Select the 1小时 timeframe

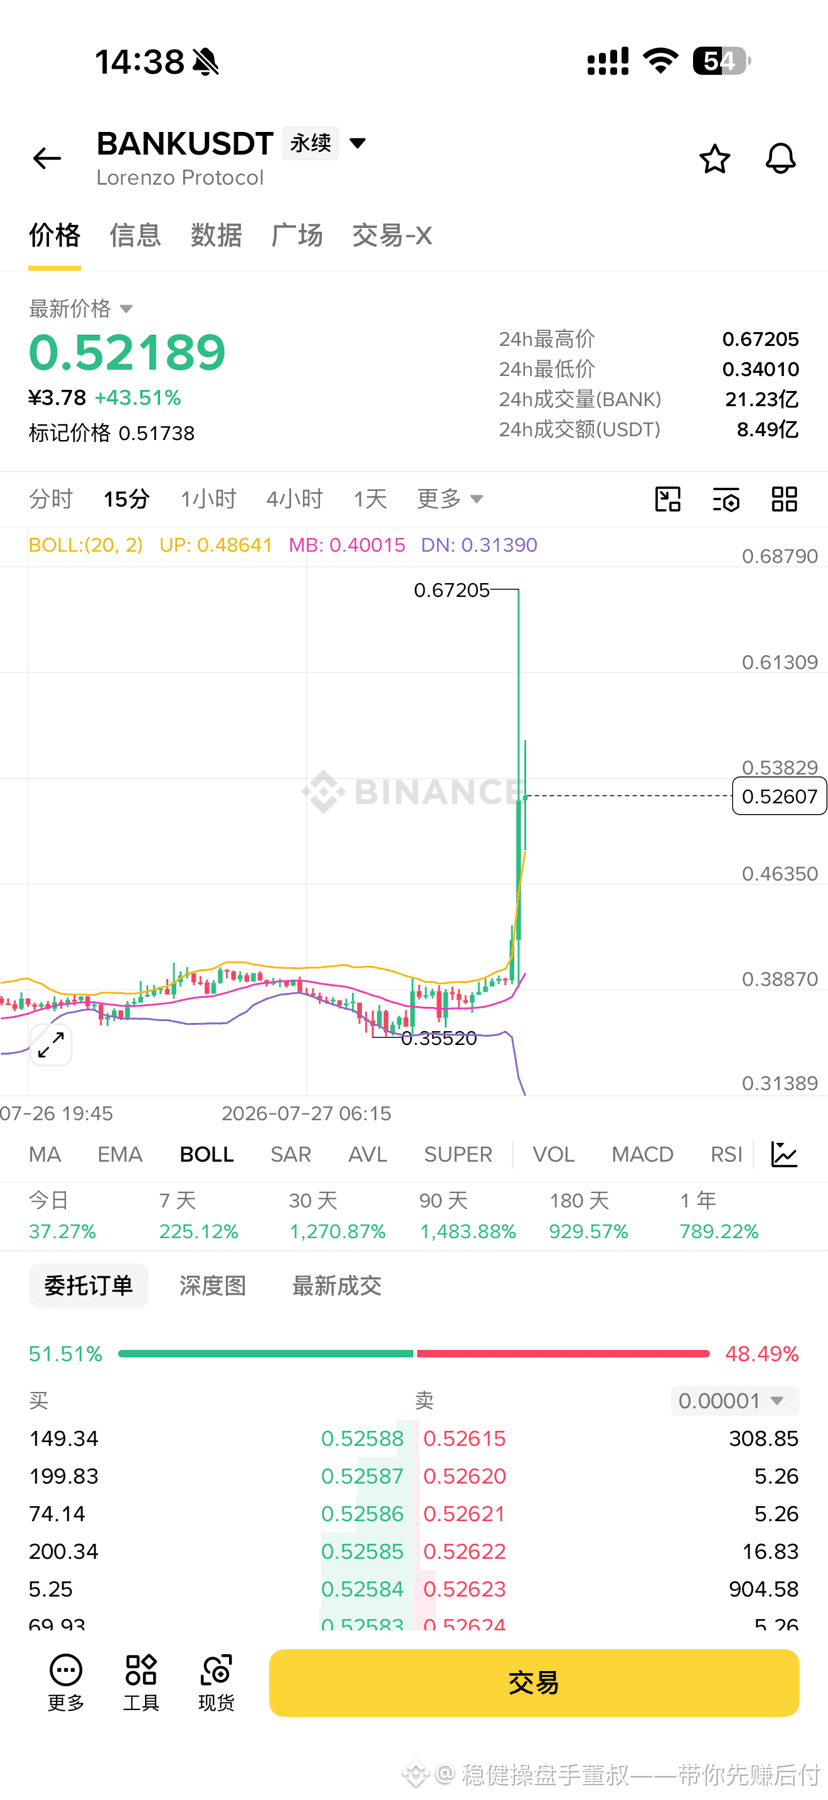coord(208,499)
